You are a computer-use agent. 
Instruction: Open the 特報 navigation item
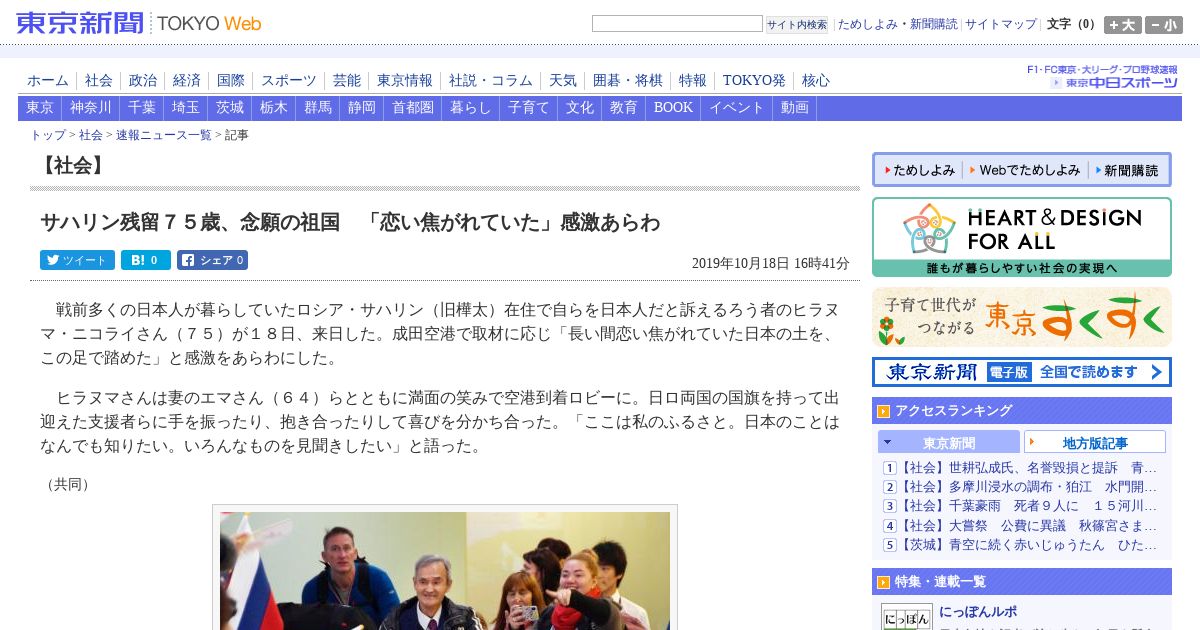coord(693,81)
